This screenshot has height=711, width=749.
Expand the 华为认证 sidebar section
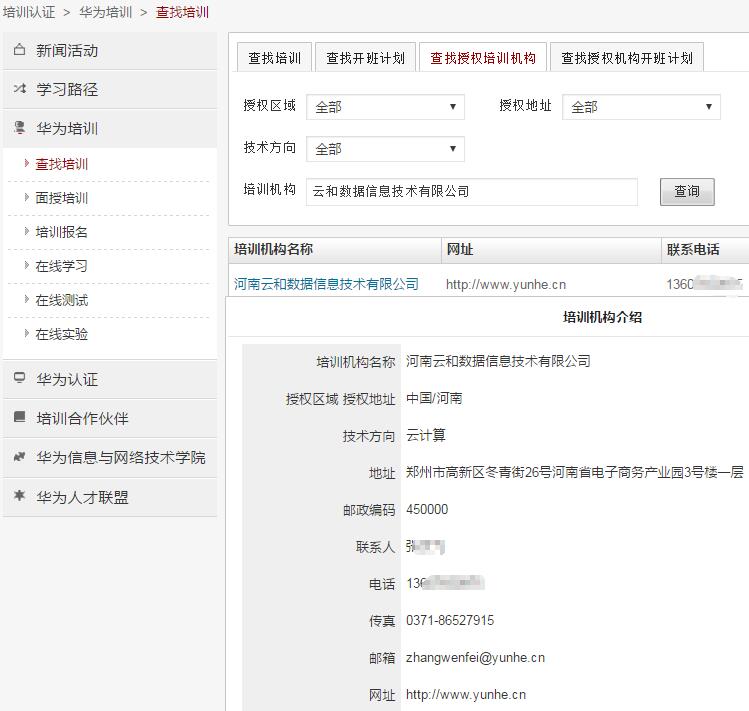(110, 379)
